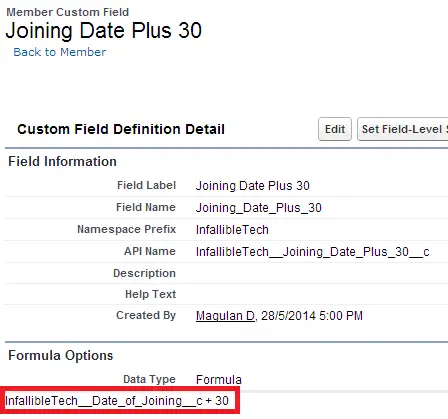
Task: Click the API Name value text
Action: pos(313,252)
